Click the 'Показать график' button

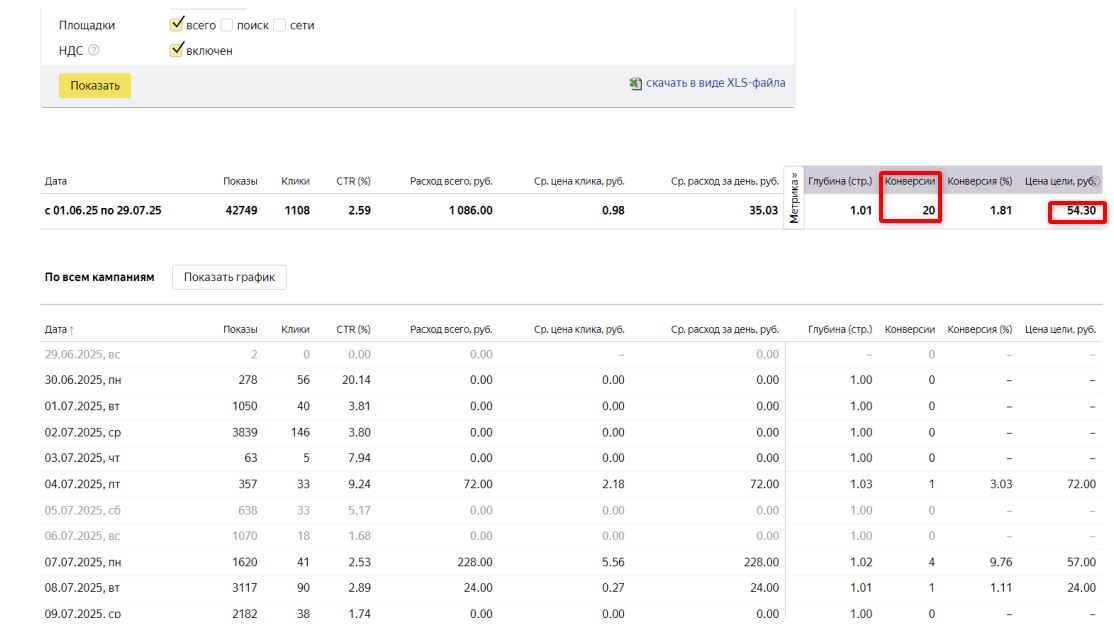[x=229, y=277]
